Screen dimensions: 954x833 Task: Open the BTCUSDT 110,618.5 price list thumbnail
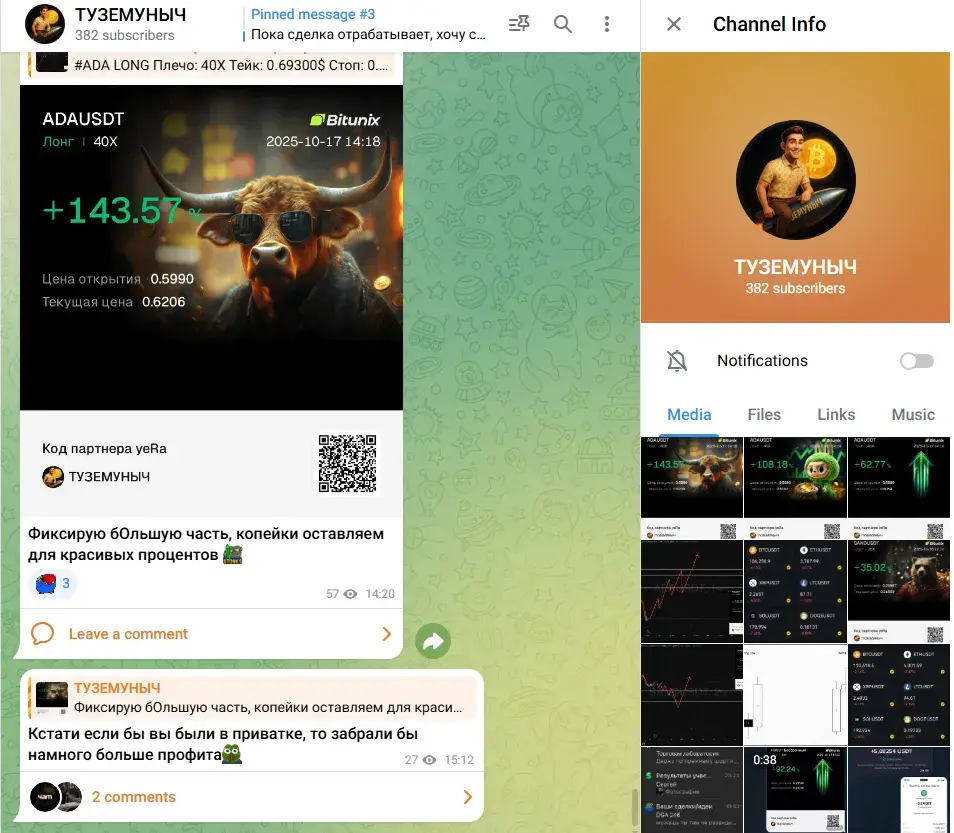tap(899, 695)
